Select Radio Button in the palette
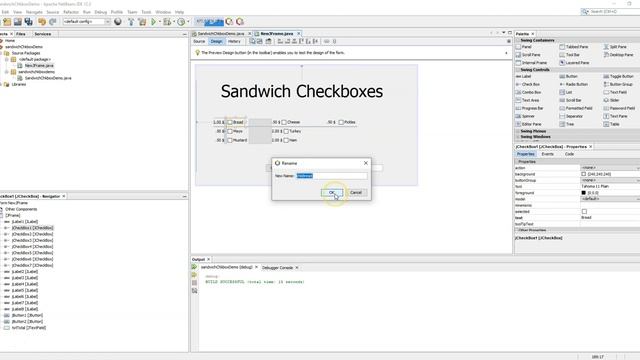 point(573,84)
